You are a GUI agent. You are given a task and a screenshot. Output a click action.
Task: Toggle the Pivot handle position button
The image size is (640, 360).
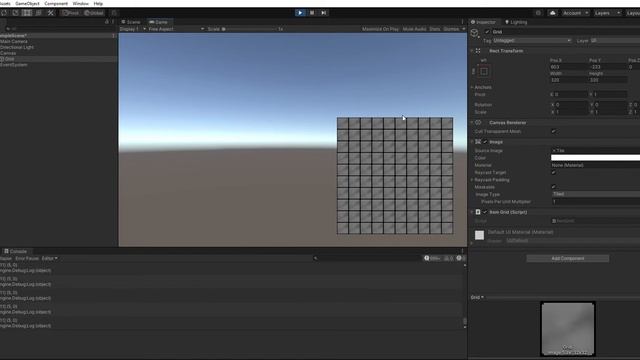[x=71, y=13]
